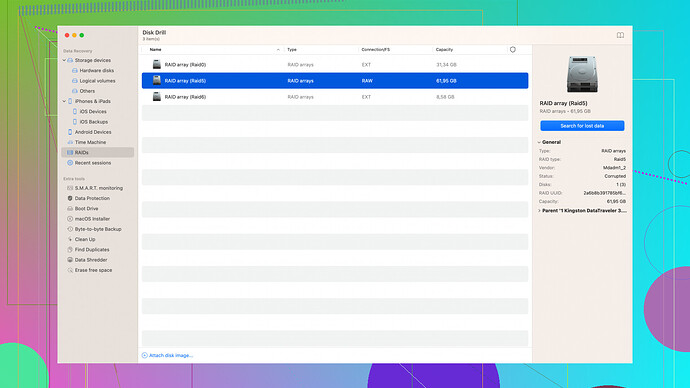Click the 8,58 GB capacity cell

tap(445, 97)
